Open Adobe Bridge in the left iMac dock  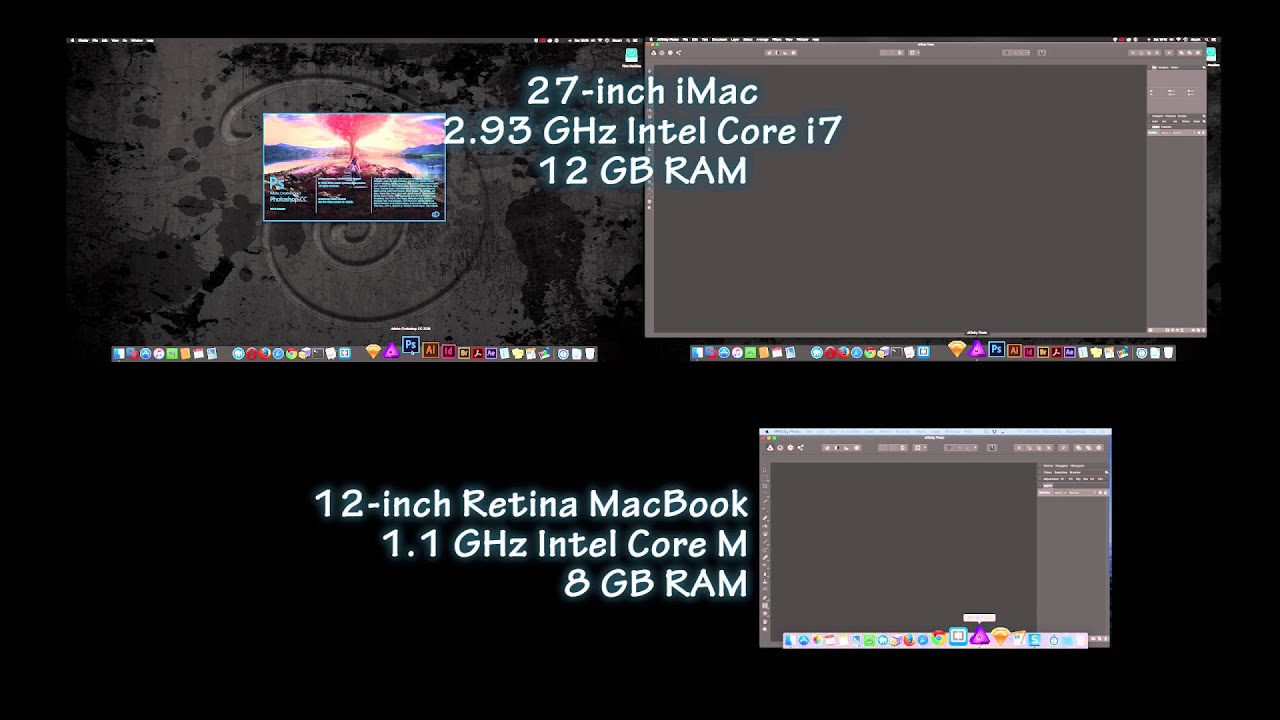464,352
